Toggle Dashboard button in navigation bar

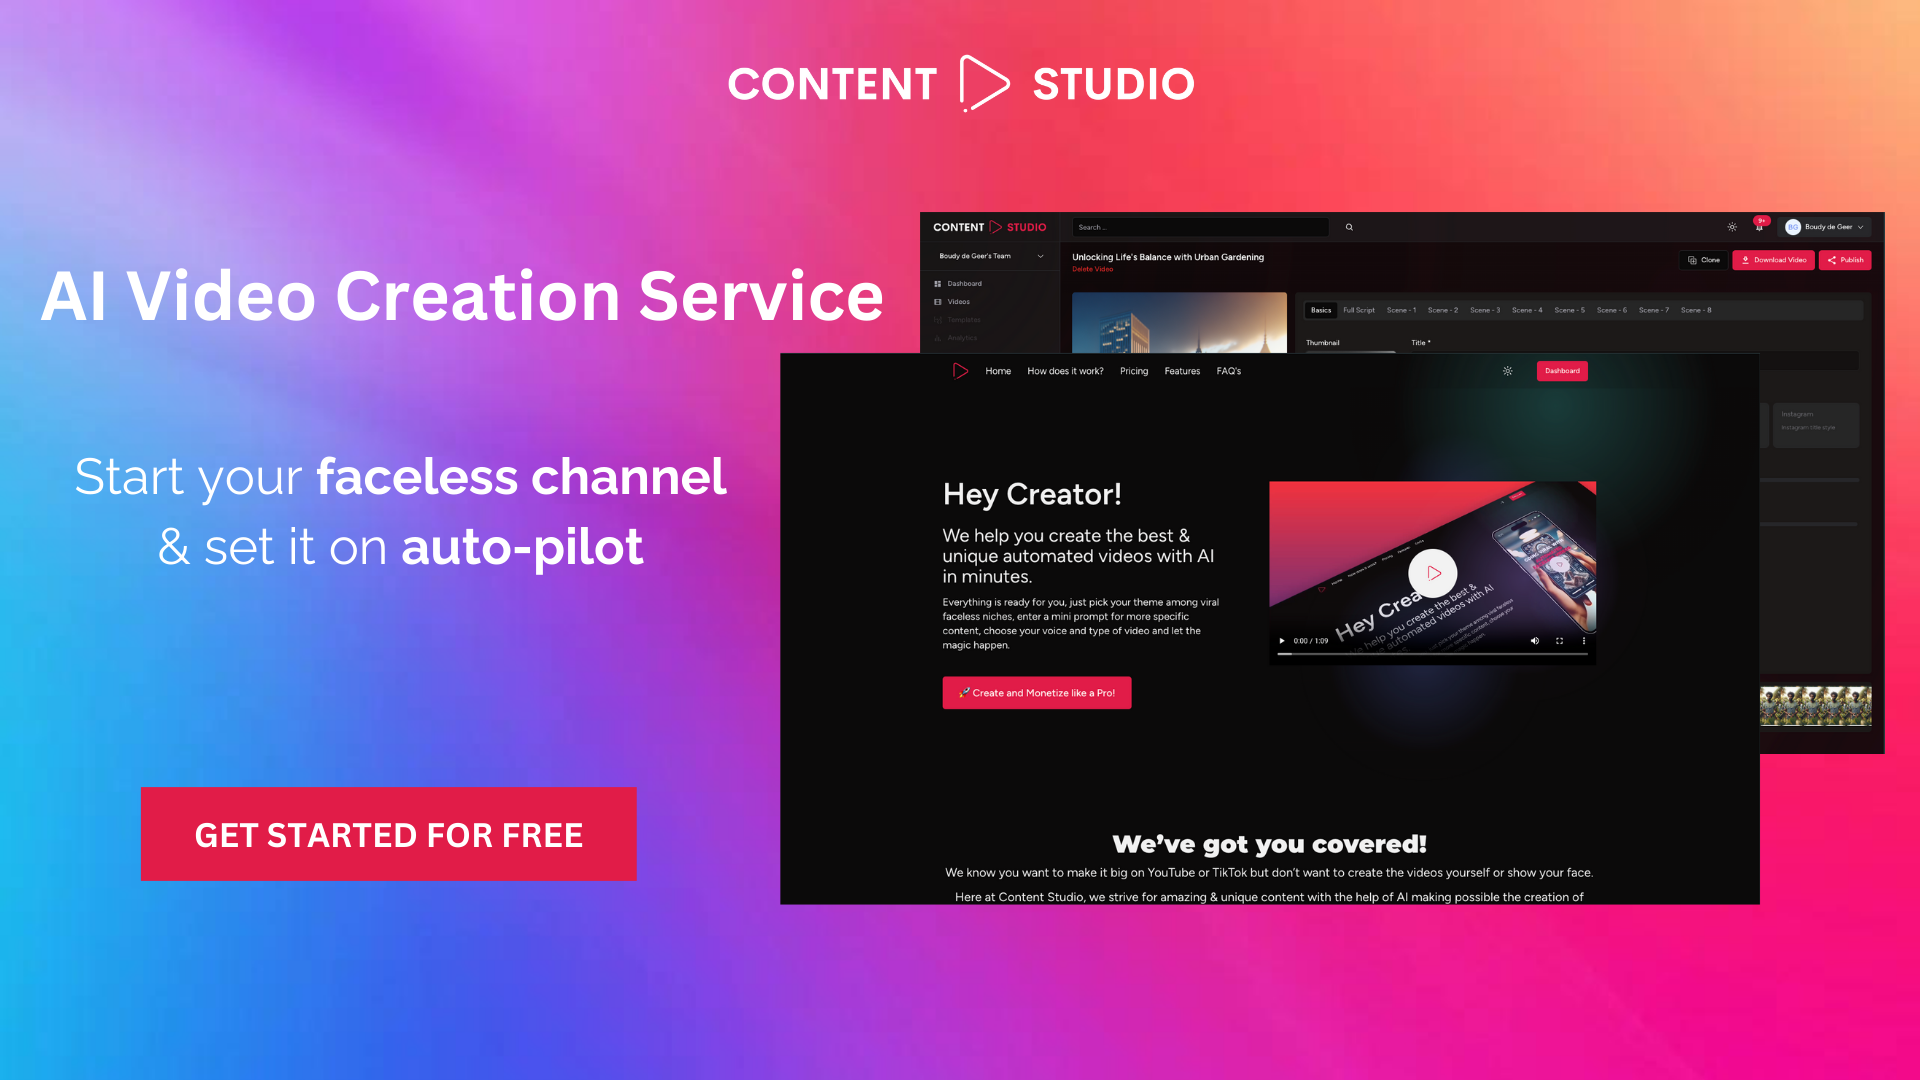[x=1560, y=371]
